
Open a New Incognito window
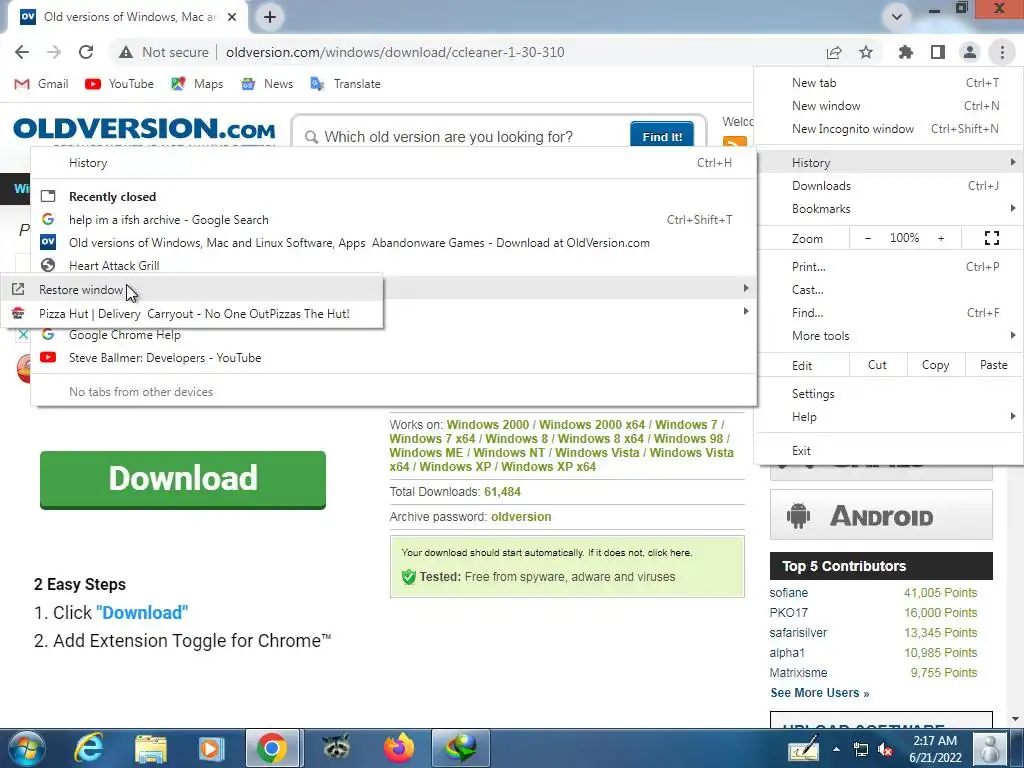[889, 129]
